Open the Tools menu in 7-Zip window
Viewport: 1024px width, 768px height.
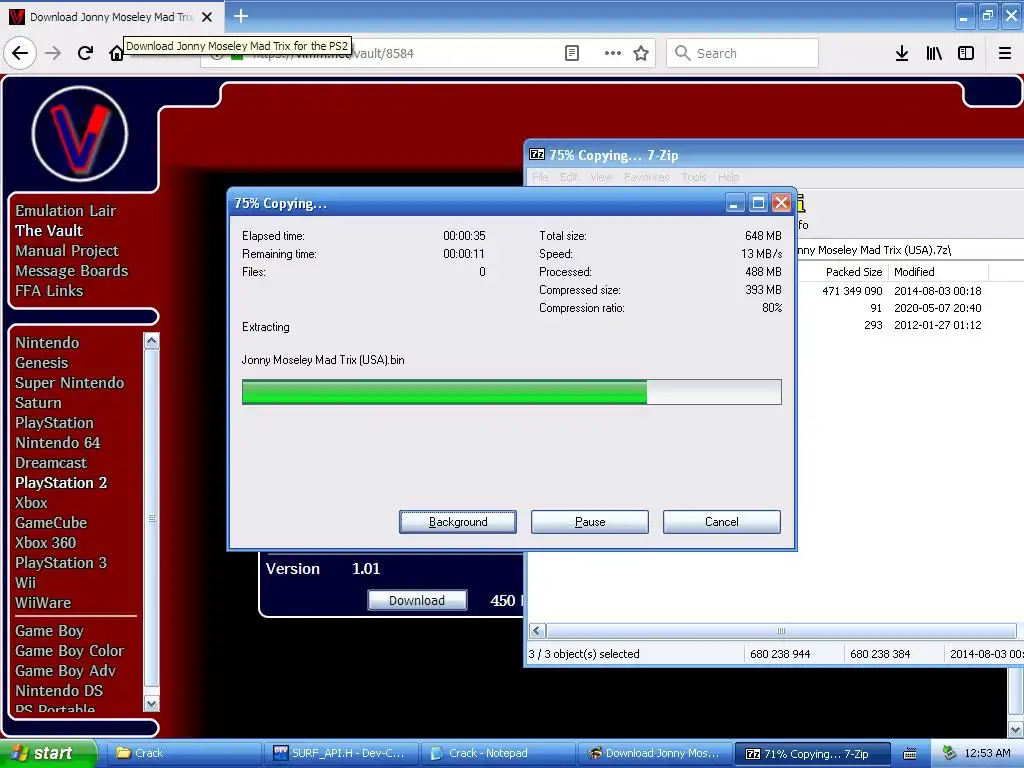(x=694, y=177)
